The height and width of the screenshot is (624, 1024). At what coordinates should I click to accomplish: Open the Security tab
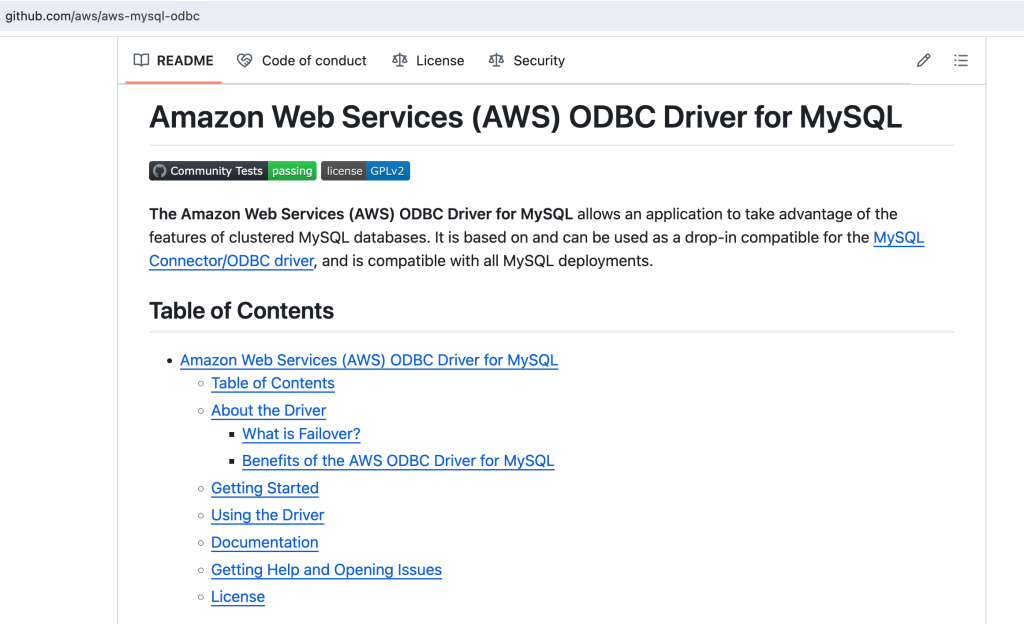tap(527, 61)
